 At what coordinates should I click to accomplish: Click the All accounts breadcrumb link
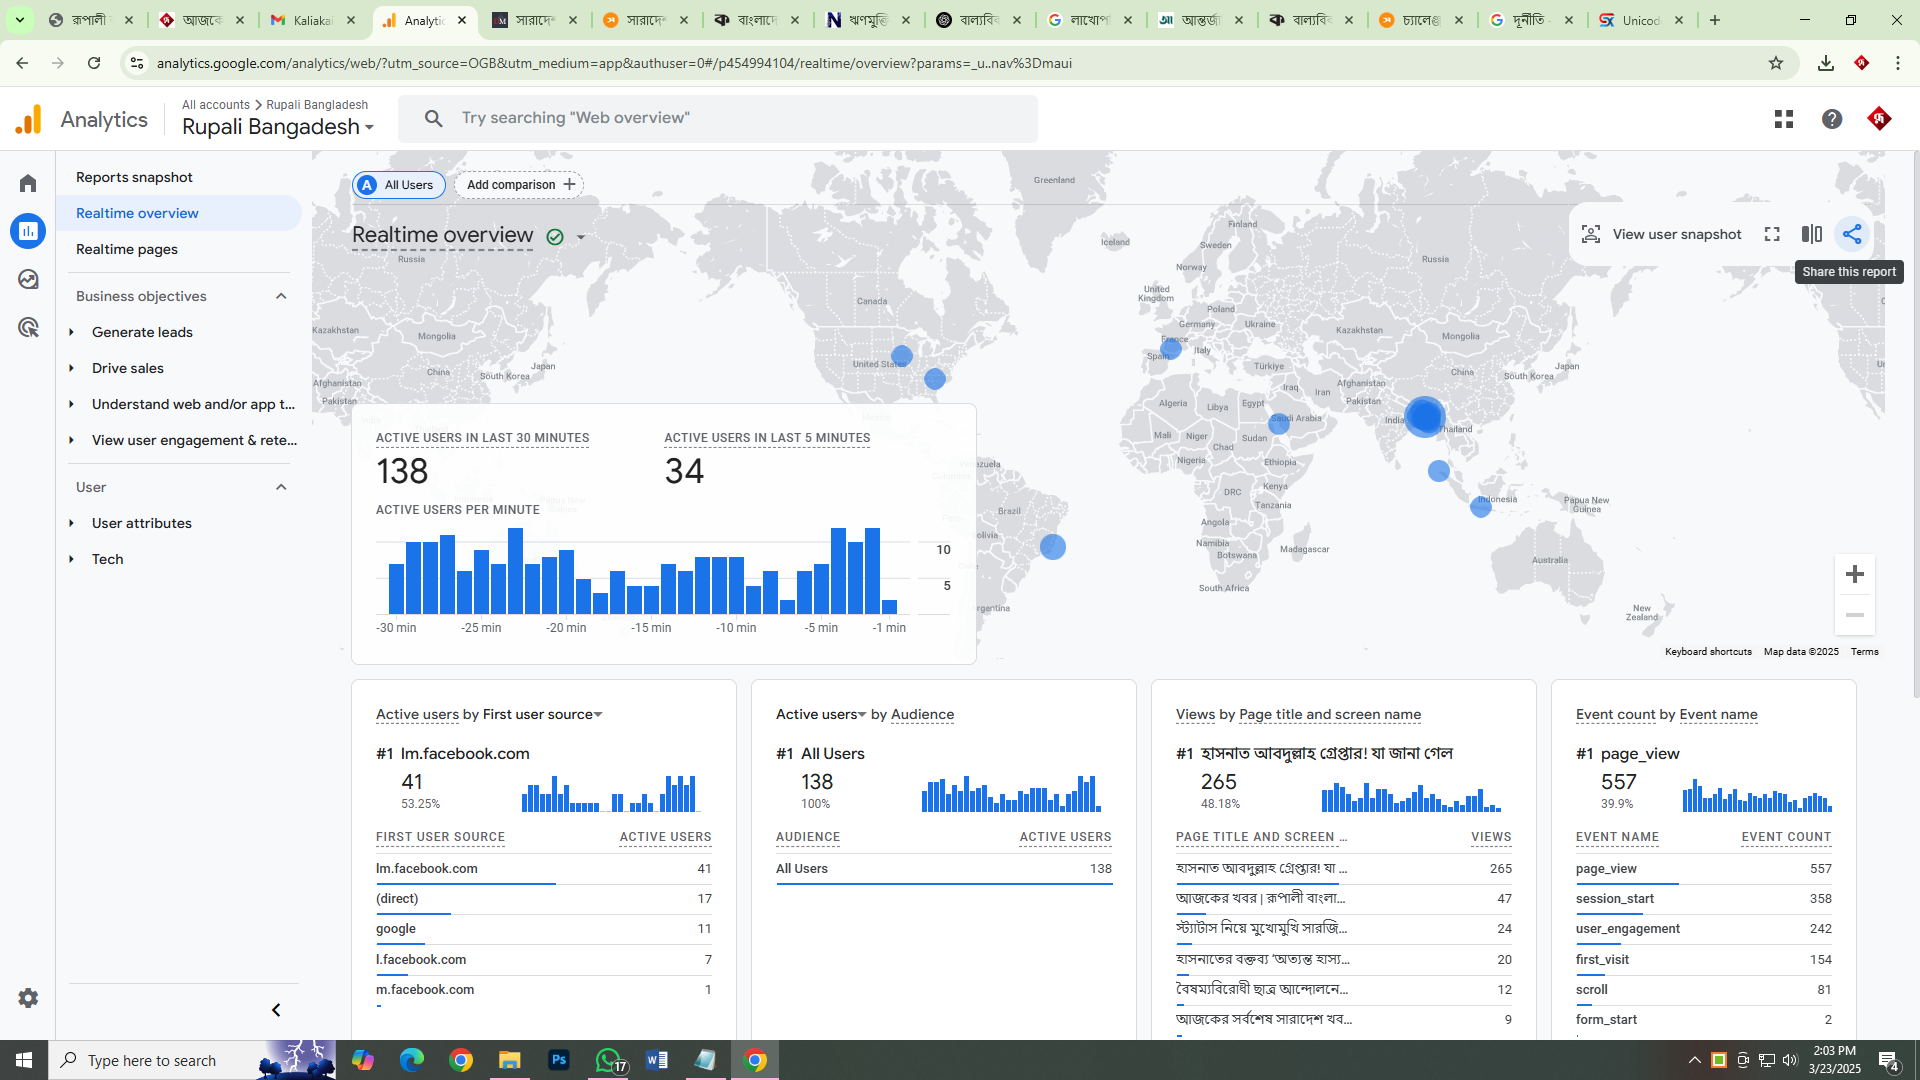click(216, 105)
